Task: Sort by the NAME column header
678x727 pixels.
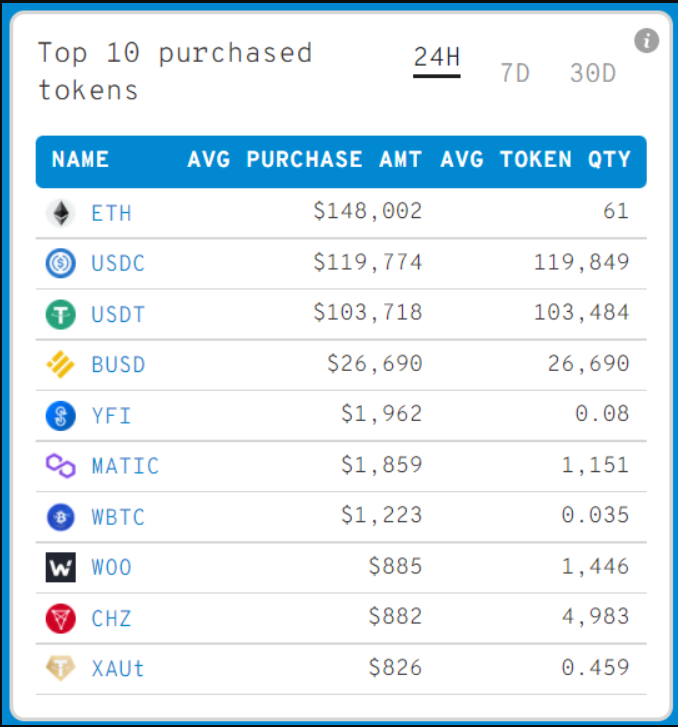Action: pos(81,160)
